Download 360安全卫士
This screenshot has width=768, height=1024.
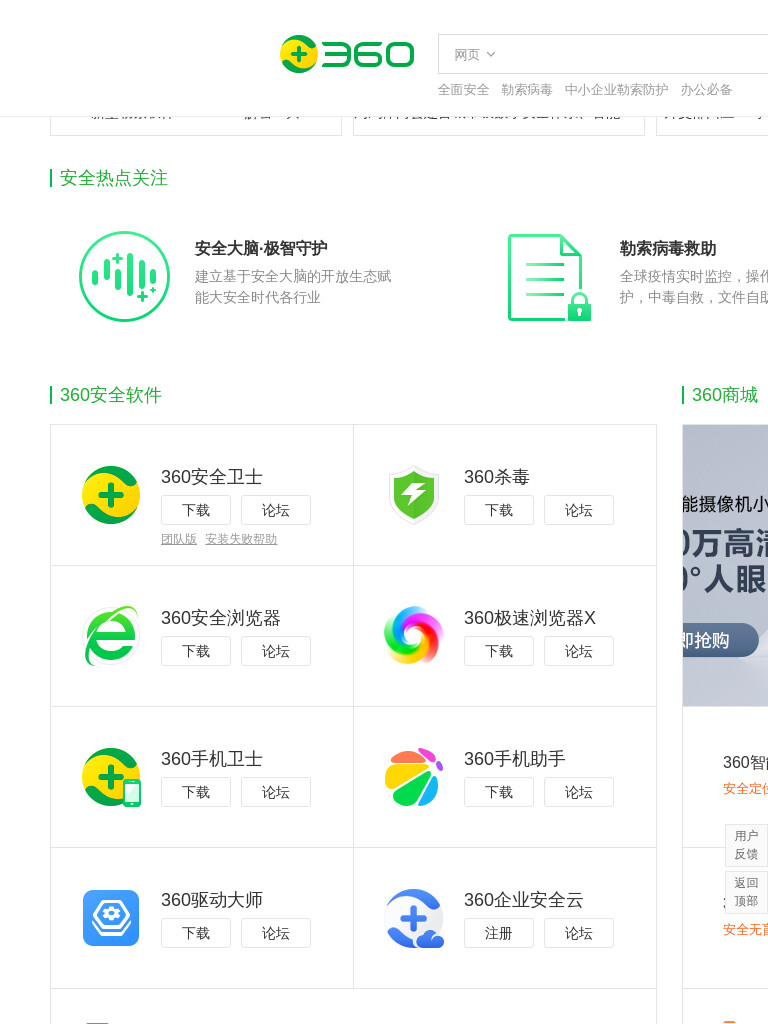(x=196, y=510)
